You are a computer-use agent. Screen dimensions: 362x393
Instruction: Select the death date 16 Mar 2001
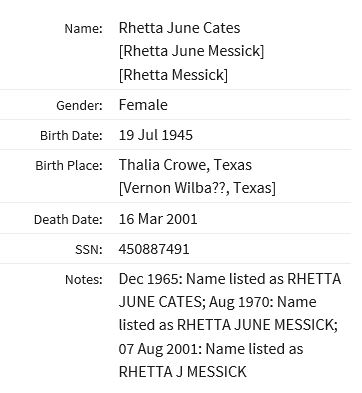coord(158,219)
